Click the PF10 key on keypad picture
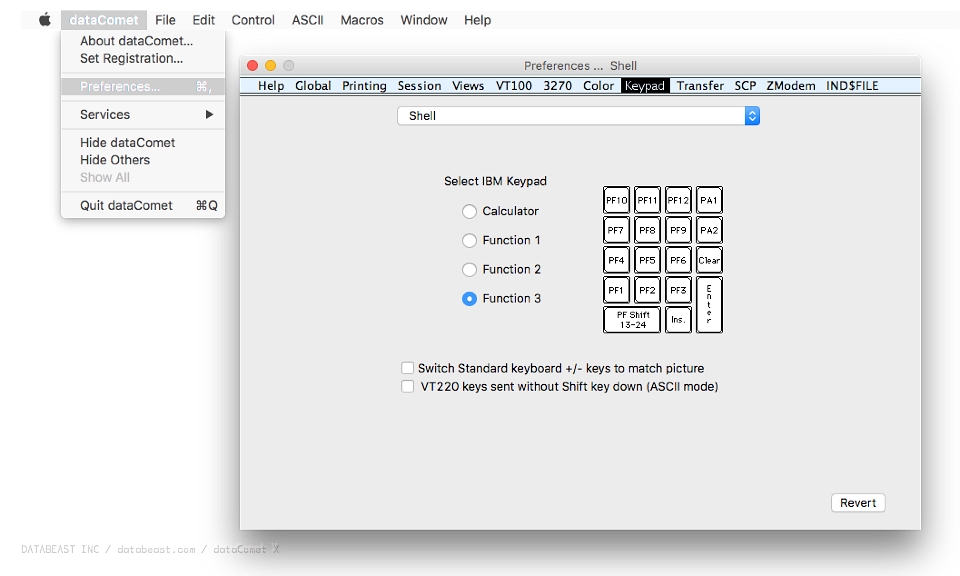The width and height of the screenshot is (960, 576). tap(616, 200)
